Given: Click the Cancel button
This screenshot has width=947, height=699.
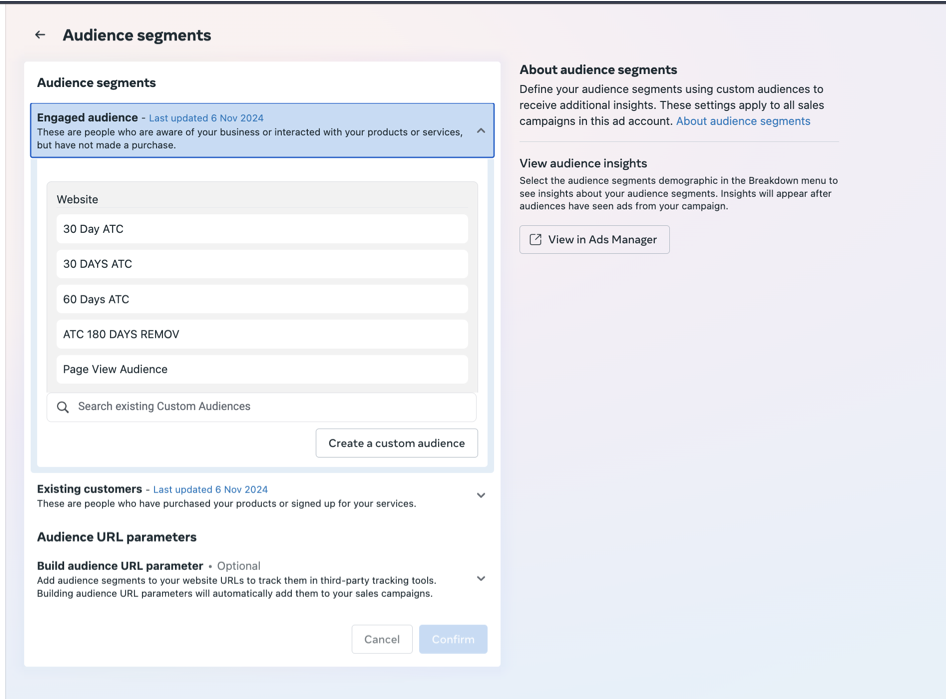Looking at the screenshot, I should [382, 639].
